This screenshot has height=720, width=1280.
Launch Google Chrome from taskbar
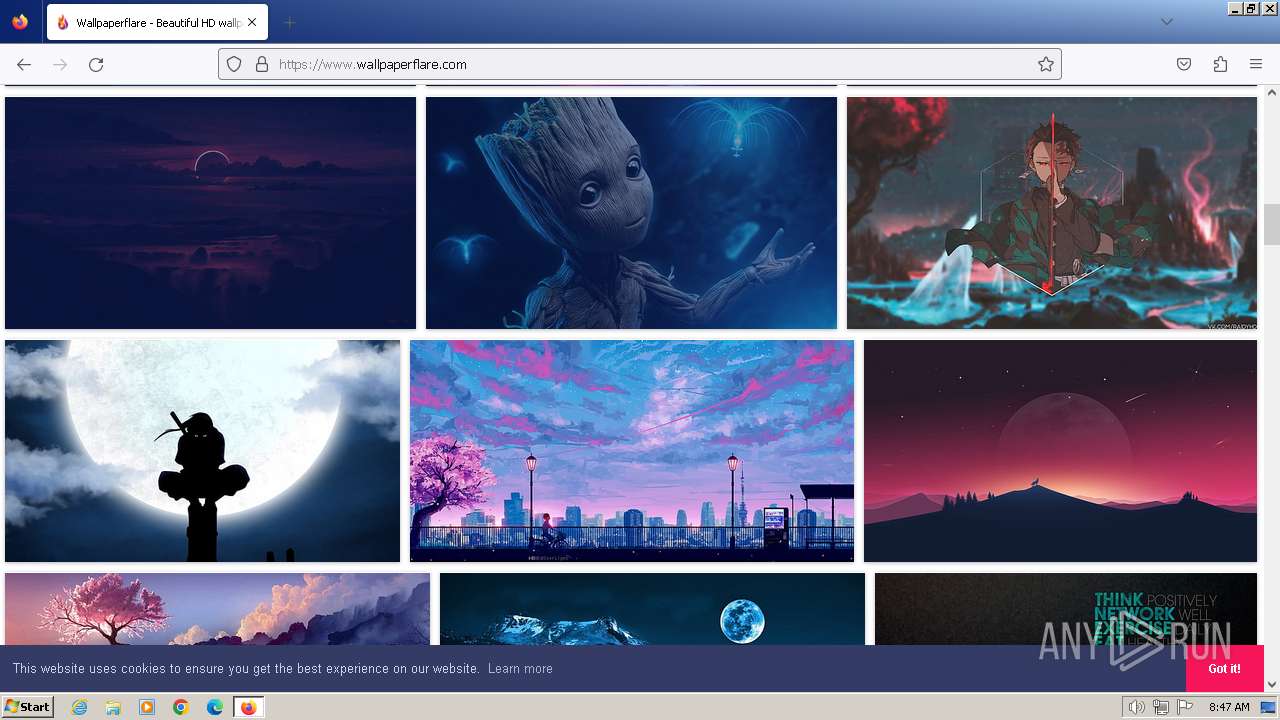coord(181,707)
